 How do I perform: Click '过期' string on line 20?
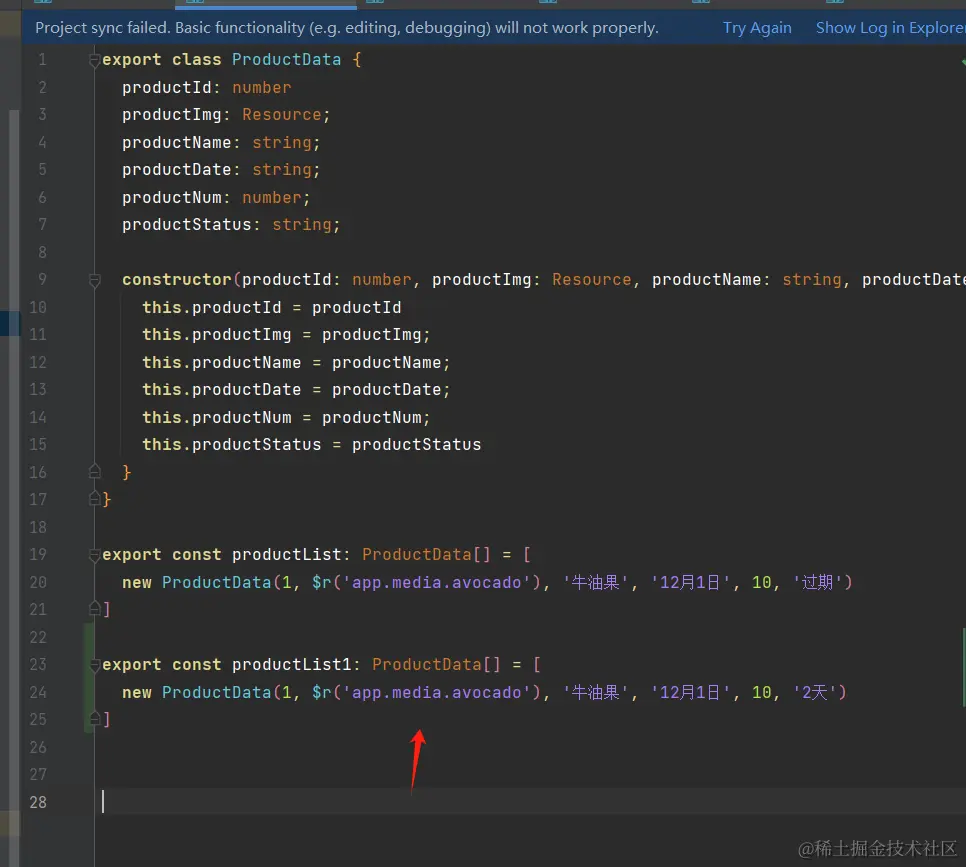(x=818, y=582)
